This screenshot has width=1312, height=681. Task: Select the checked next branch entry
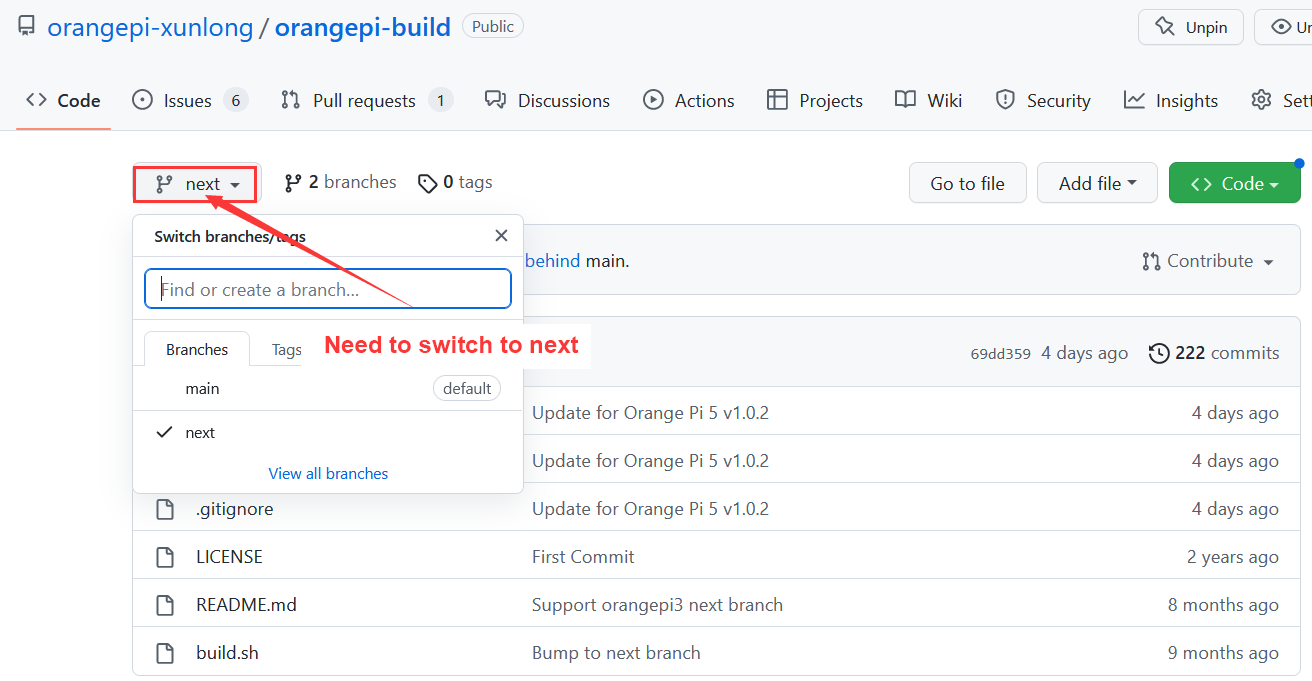[x=200, y=433]
